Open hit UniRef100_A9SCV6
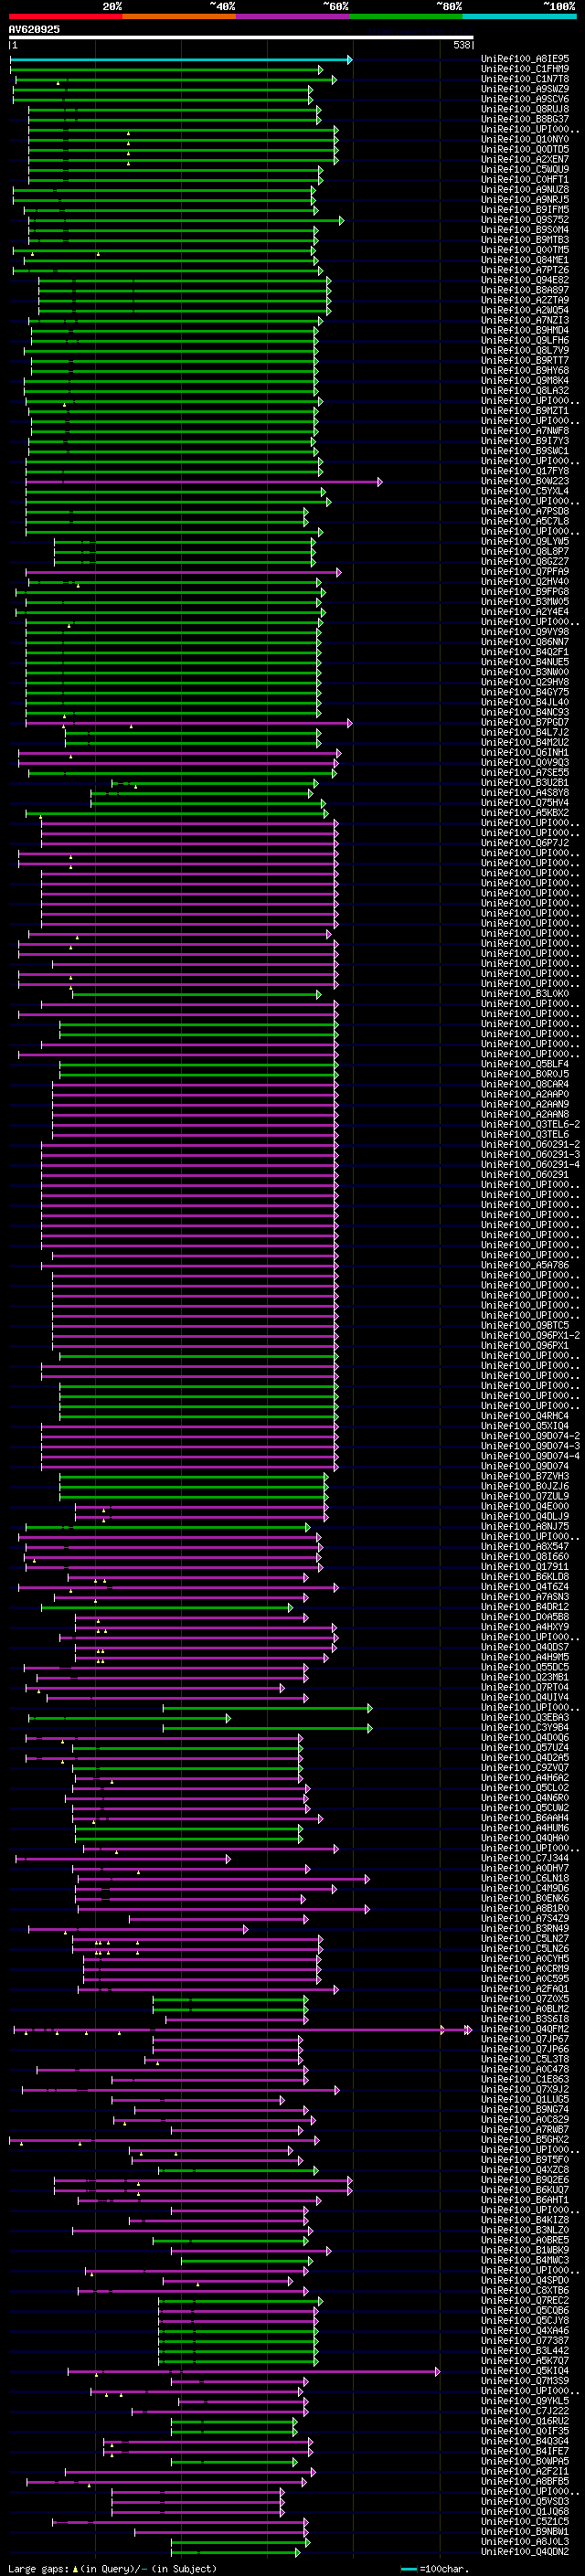Screen dimensions: 585x2576 [525, 99]
